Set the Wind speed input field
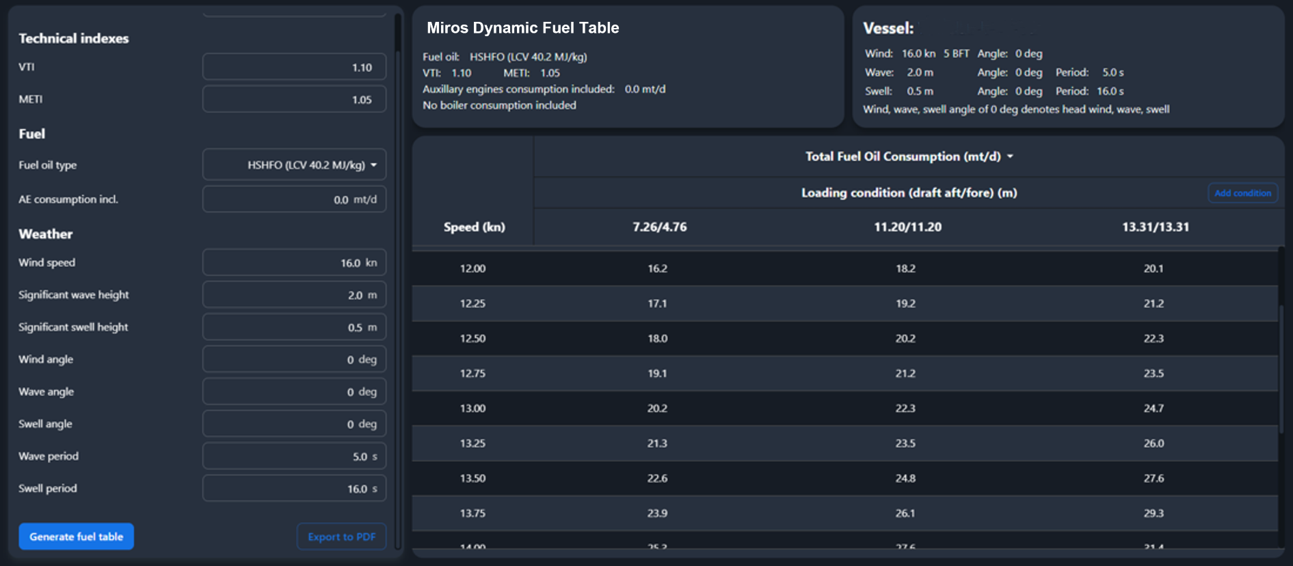Image resolution: width=1293 pixels, height=566 pixels. [x=294, y=263]
